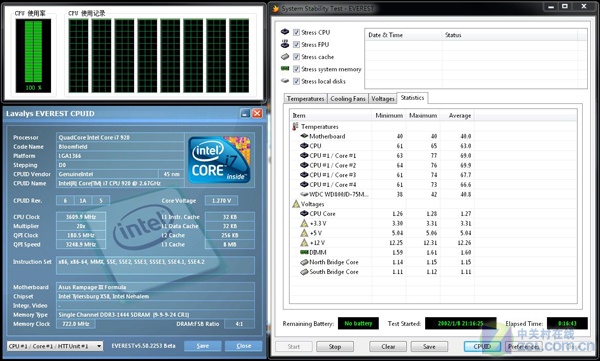Viewport: 600px width, 361px height.
Task: Click the Intel Core i7 logo badge
Action: tap(219, 160)
